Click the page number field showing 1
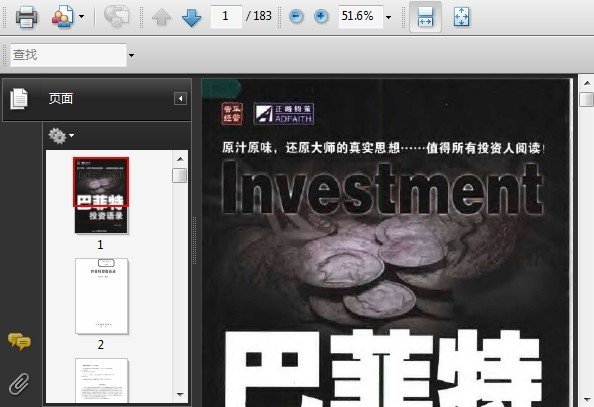 226,16
